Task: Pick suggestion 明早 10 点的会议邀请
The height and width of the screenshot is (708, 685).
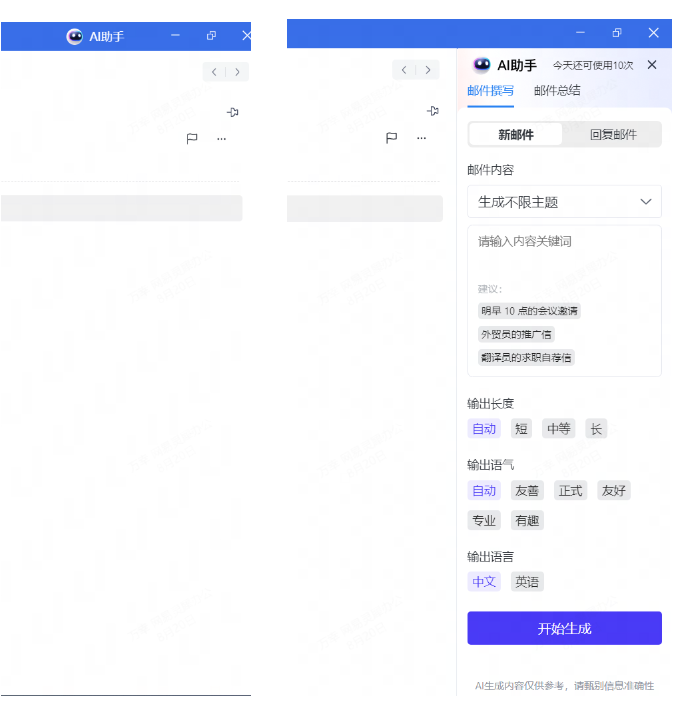Action: pos(529,311)
